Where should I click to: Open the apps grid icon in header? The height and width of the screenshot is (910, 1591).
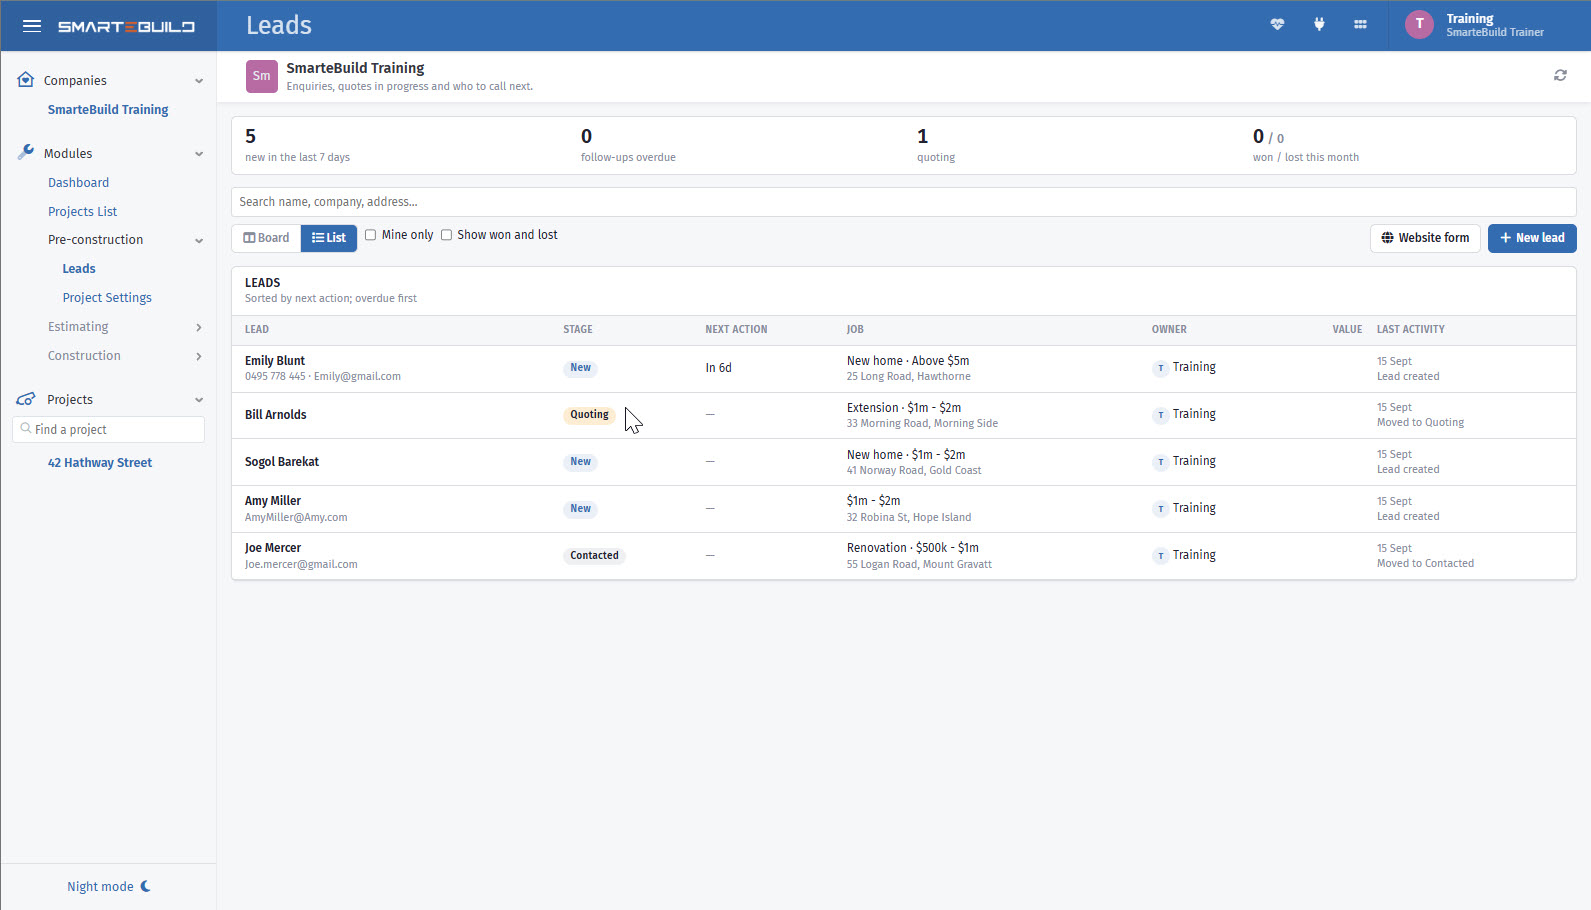tap(1360, 25)
